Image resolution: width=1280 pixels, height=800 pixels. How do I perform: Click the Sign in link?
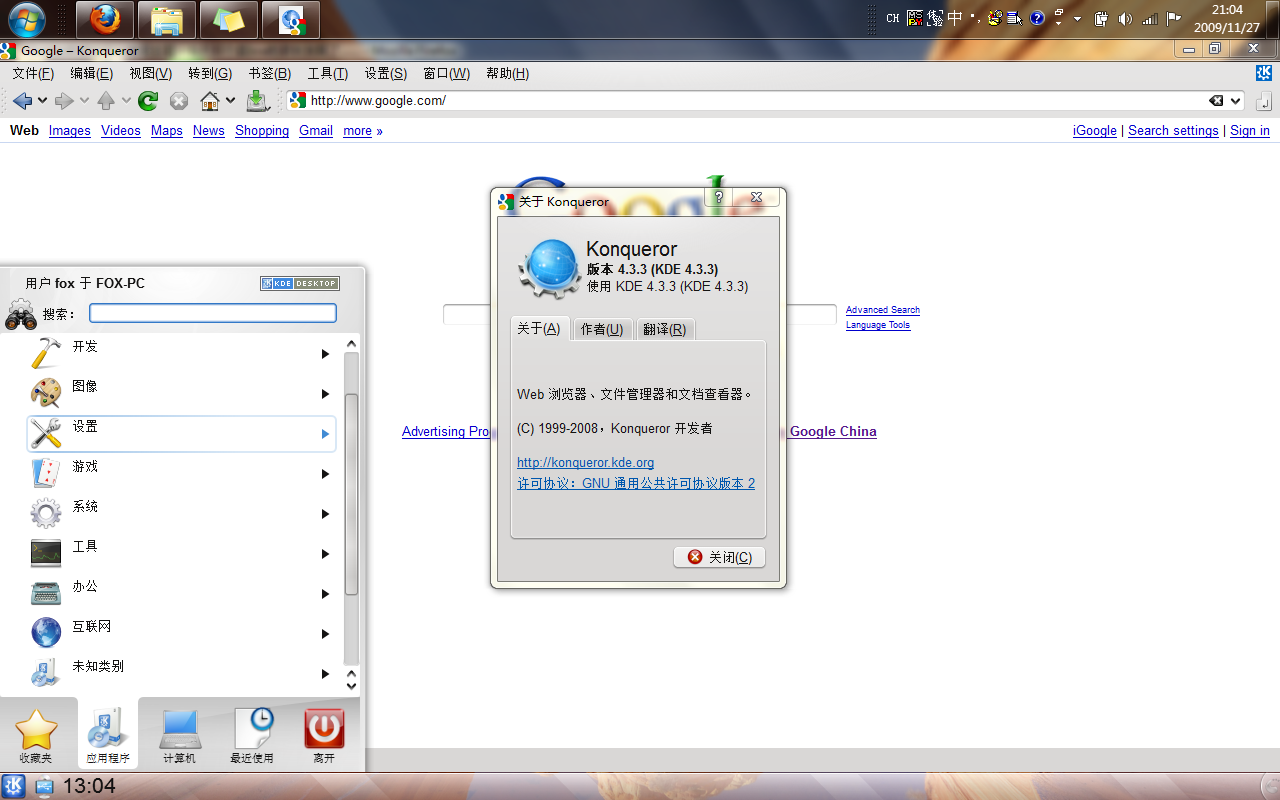coord(1250,131)
